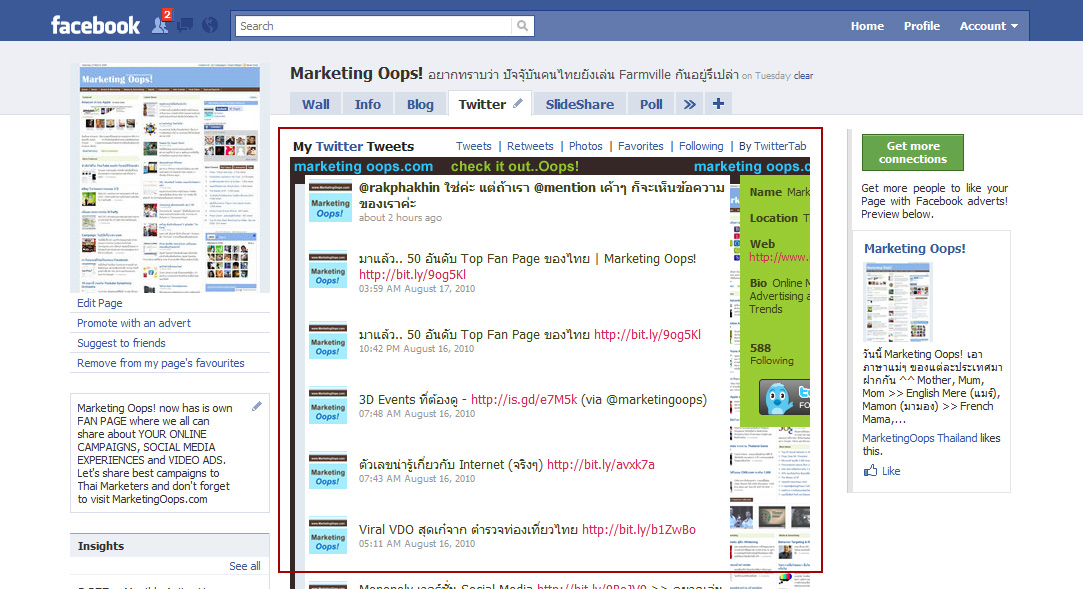Switch to the SlideShare tab
The width and height of the screenshot is (1083, 589).
coord(579,104)
